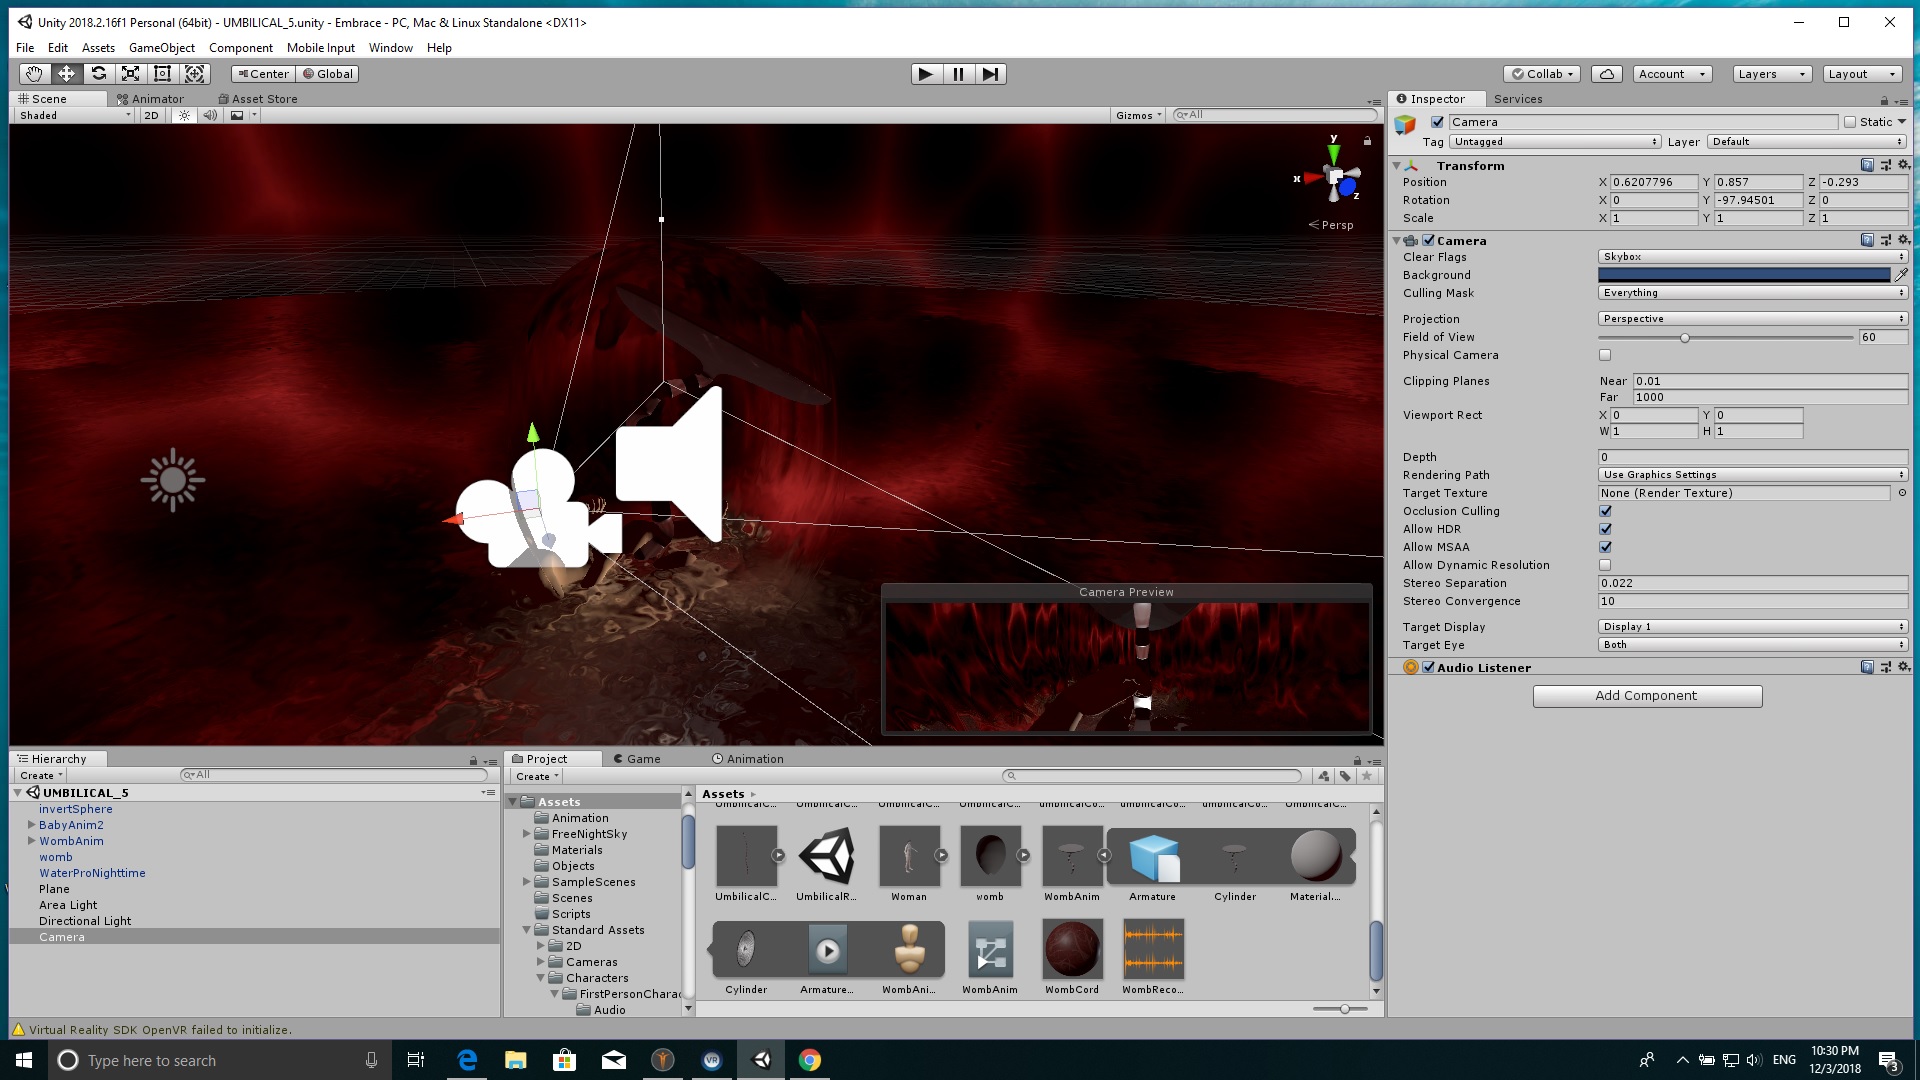Select the Rect Transform tool
The height and width of the screenshot is (1080, 1920).
[x=162, y=74]
